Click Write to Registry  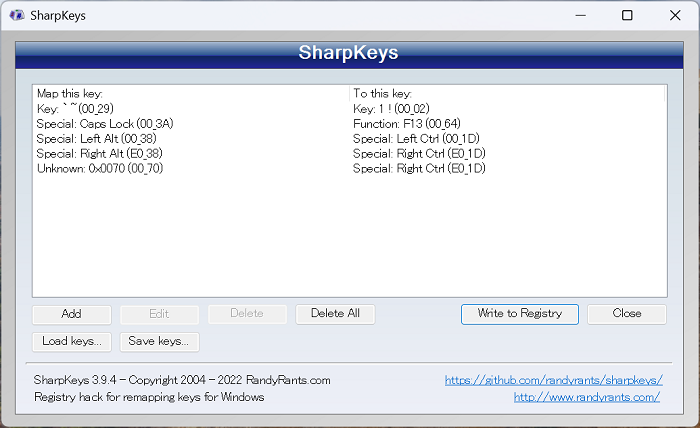tap(520, 314)
